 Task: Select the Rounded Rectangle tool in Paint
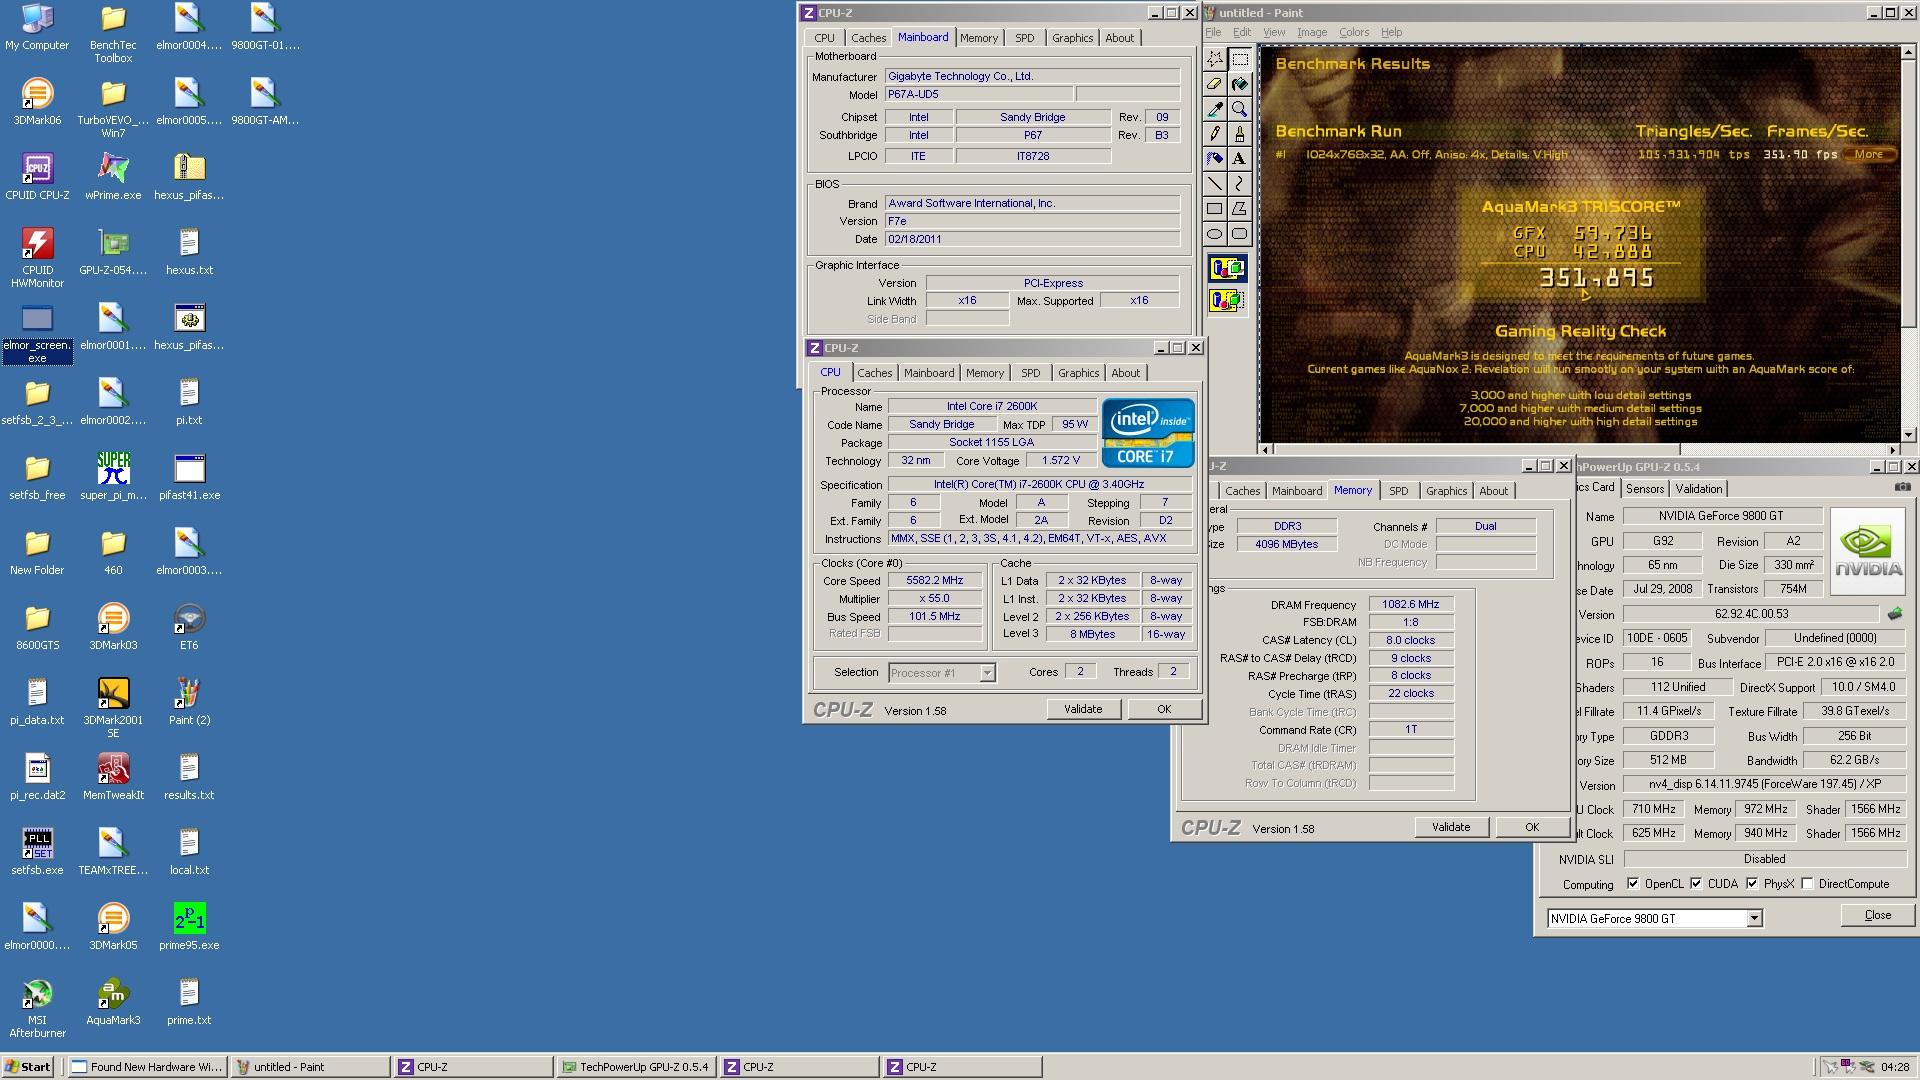(x=1240, y=234)
